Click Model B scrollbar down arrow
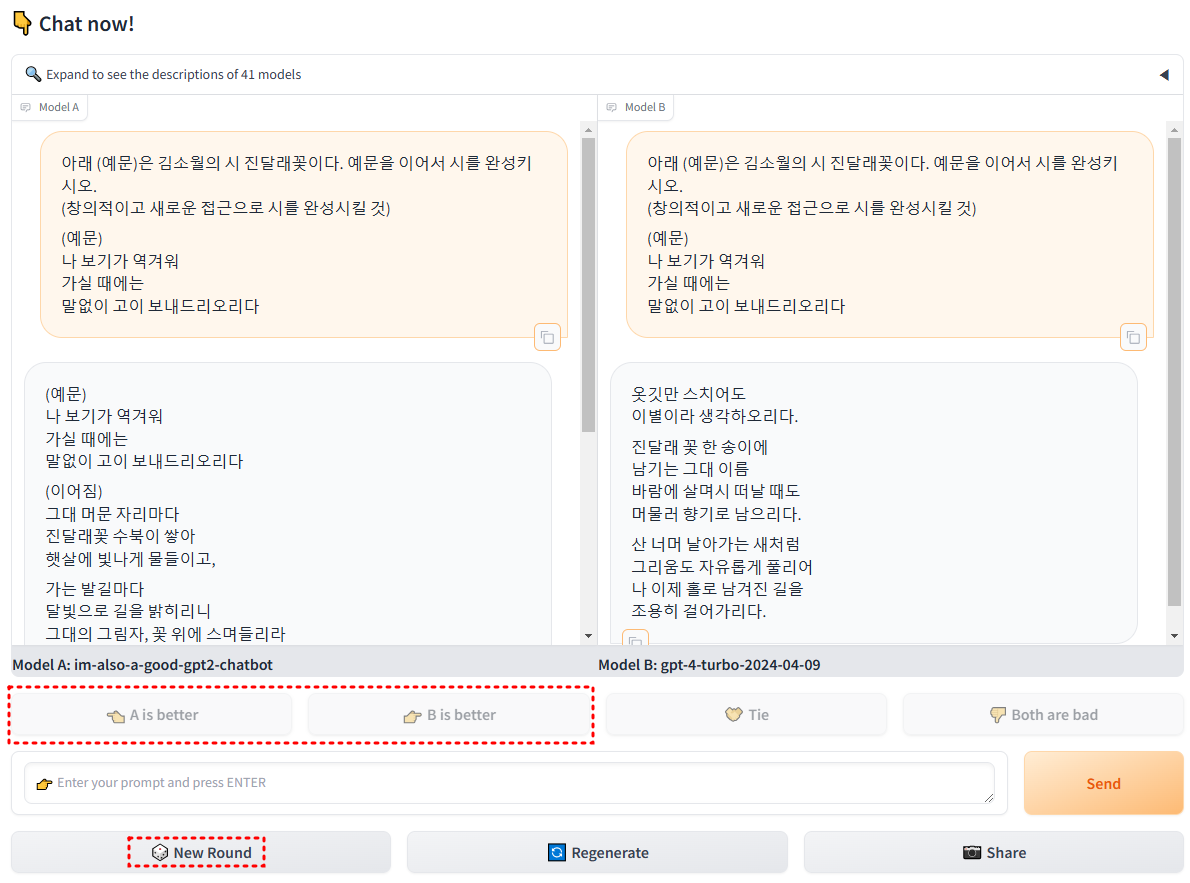The width and height of the screenshot is (1190, 883). pyautogui.click(x=1174, y=636)
